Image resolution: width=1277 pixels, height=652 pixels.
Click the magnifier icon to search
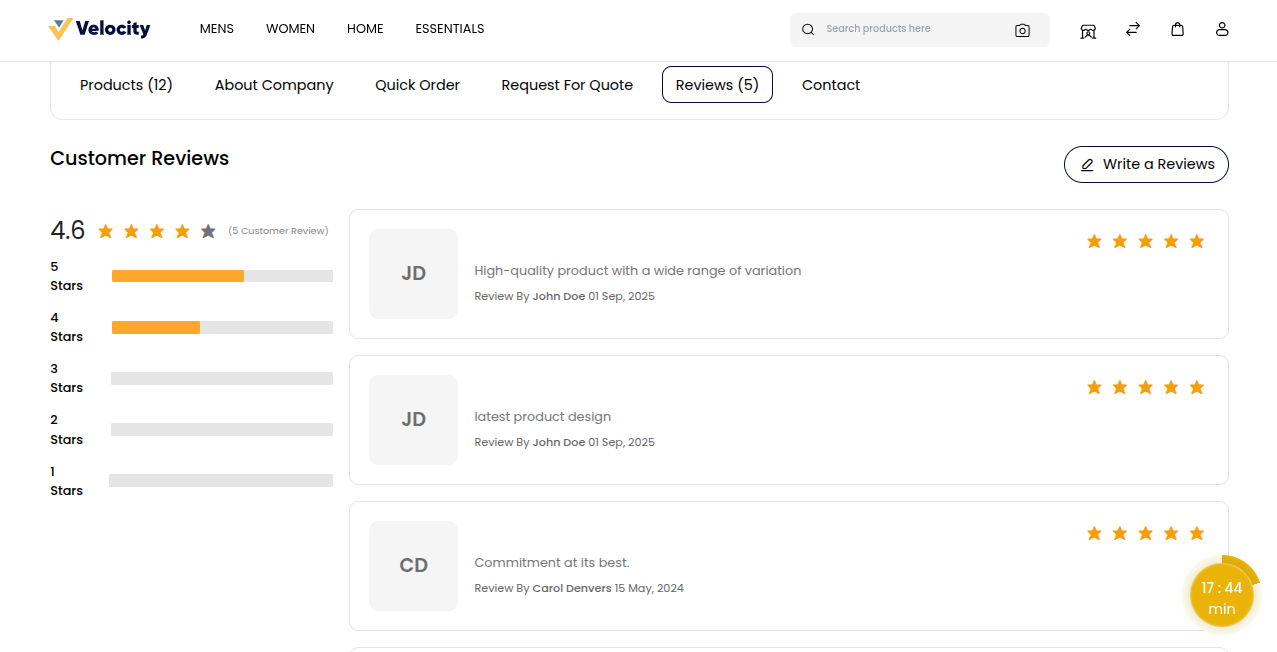point(807,29)
